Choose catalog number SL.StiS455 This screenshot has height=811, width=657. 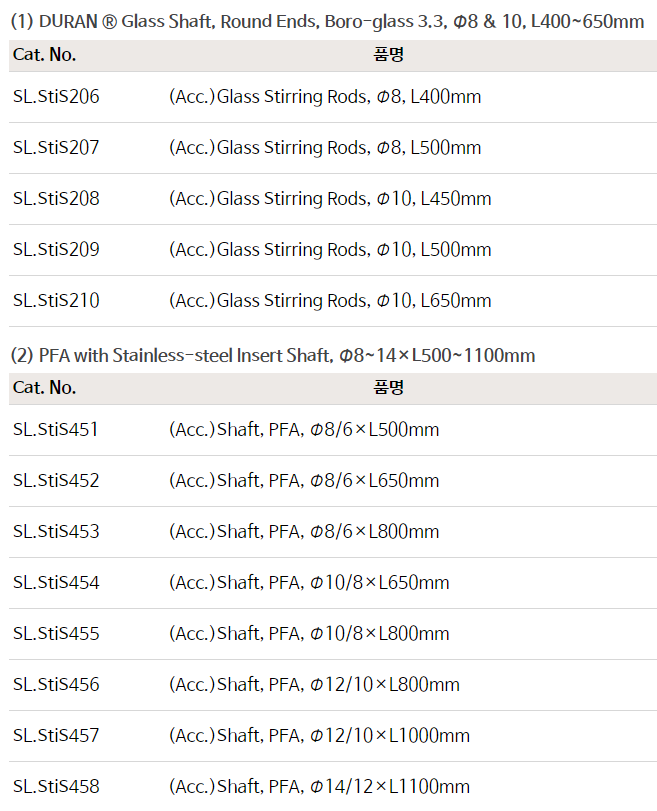coord(56,634)
